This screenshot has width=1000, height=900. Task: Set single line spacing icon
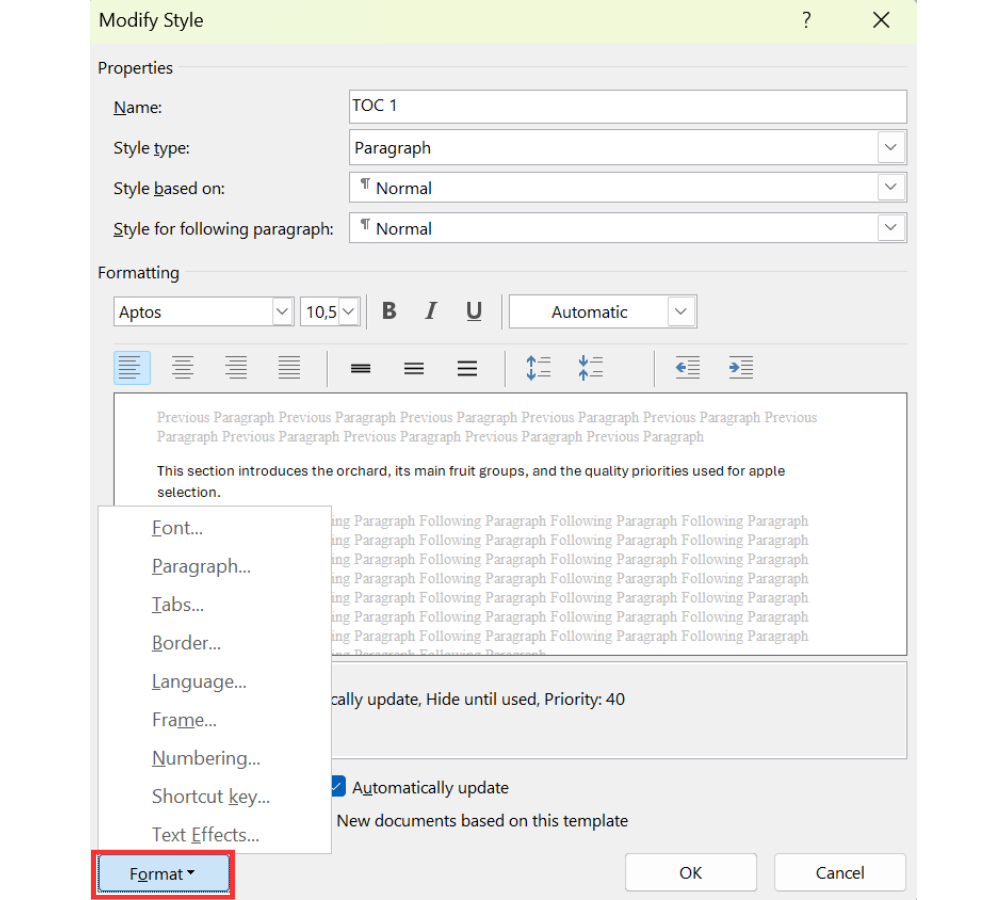click(x=360, y=368)
